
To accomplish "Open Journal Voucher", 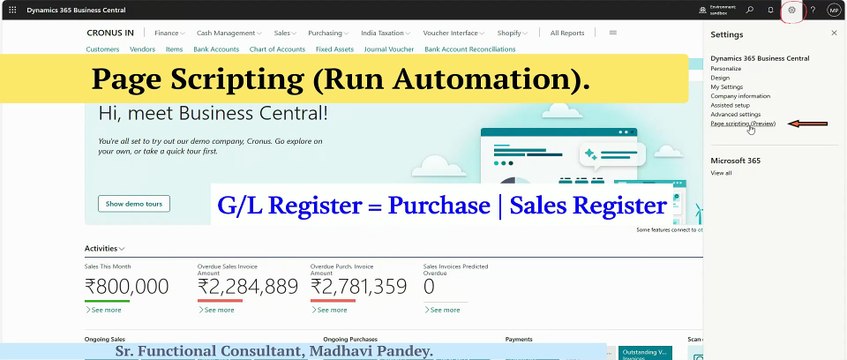I will tap(389, 49).
